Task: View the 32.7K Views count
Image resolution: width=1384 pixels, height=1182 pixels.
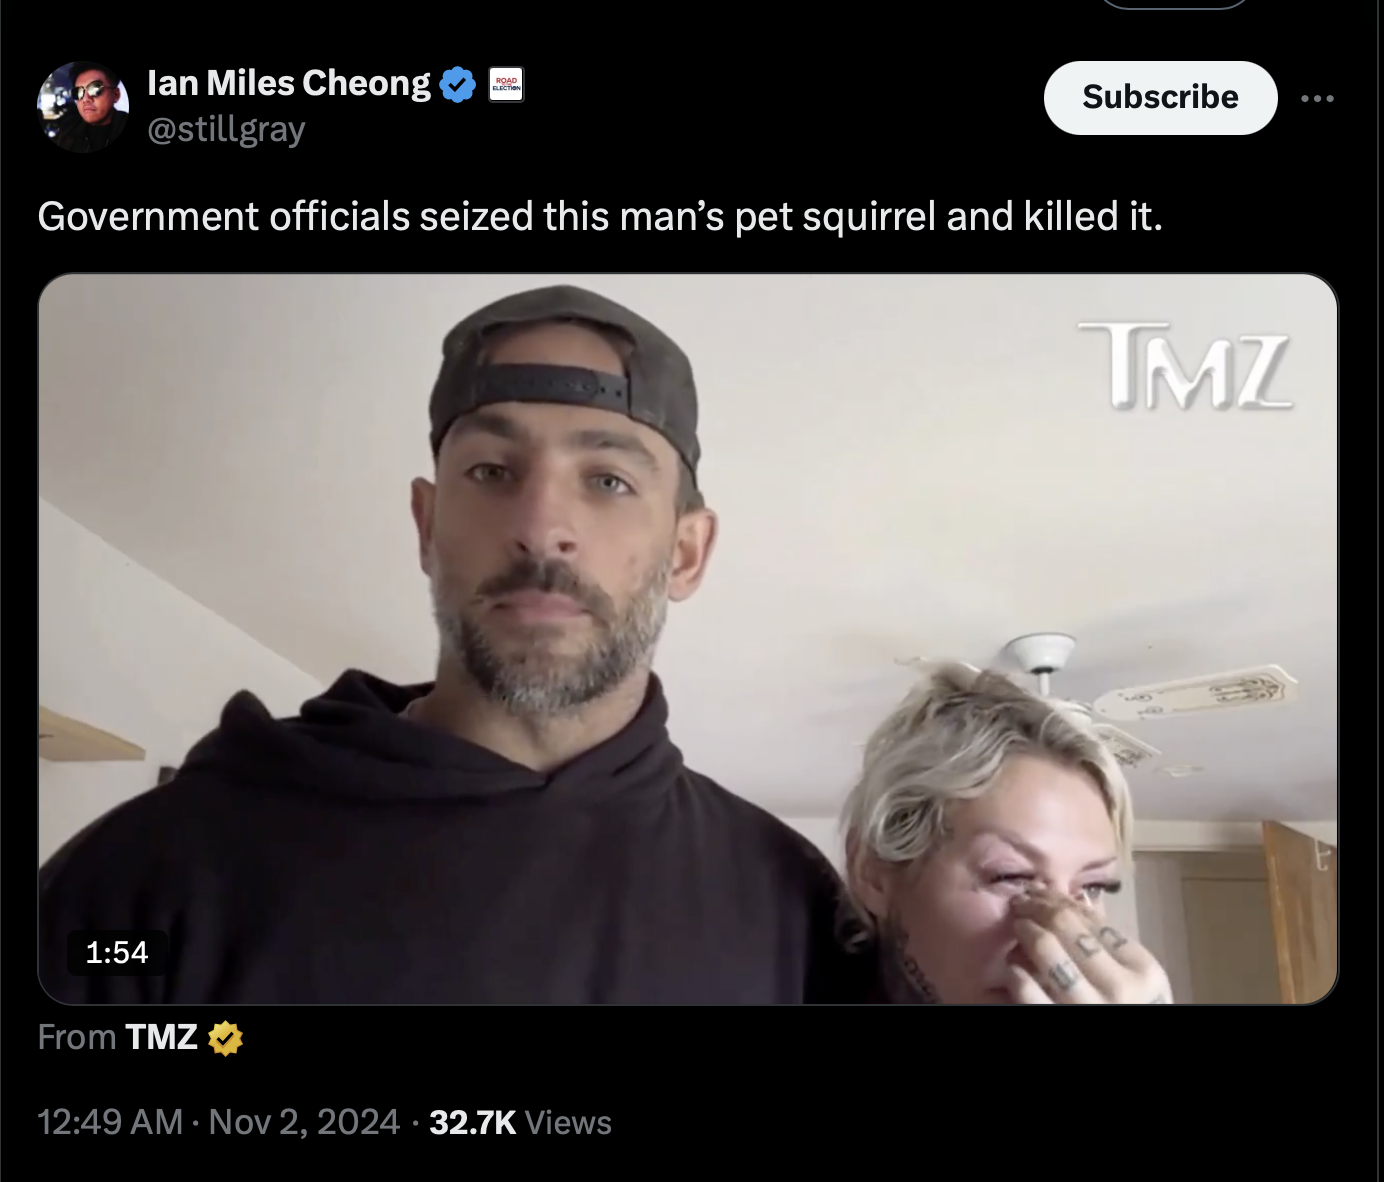Action: coord(520,1122)
